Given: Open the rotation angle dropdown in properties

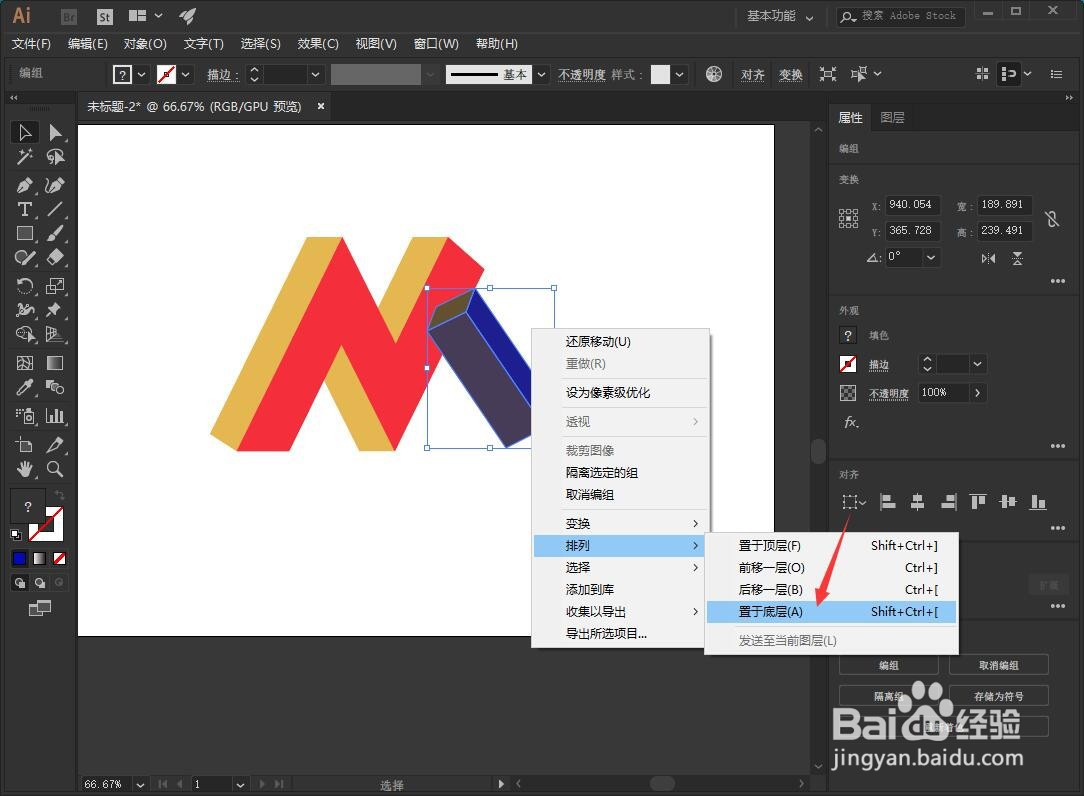Looking at the screenshot, I should pos(931,257).
